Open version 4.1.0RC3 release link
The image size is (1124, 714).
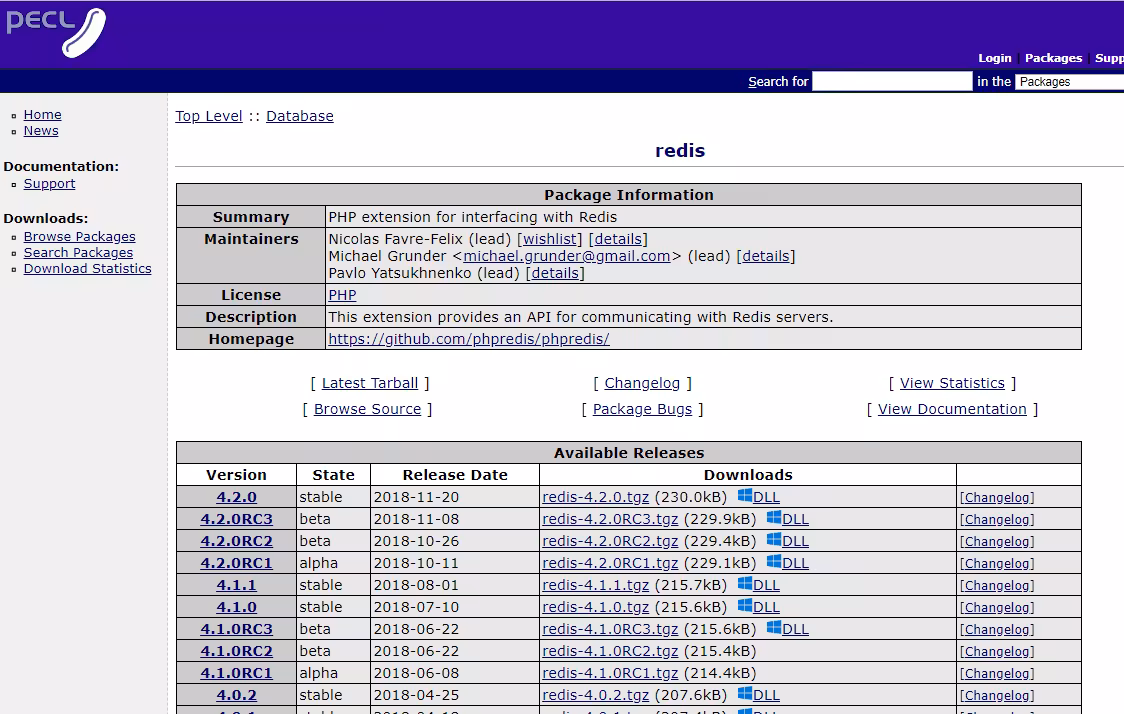[x=237, y=629]
